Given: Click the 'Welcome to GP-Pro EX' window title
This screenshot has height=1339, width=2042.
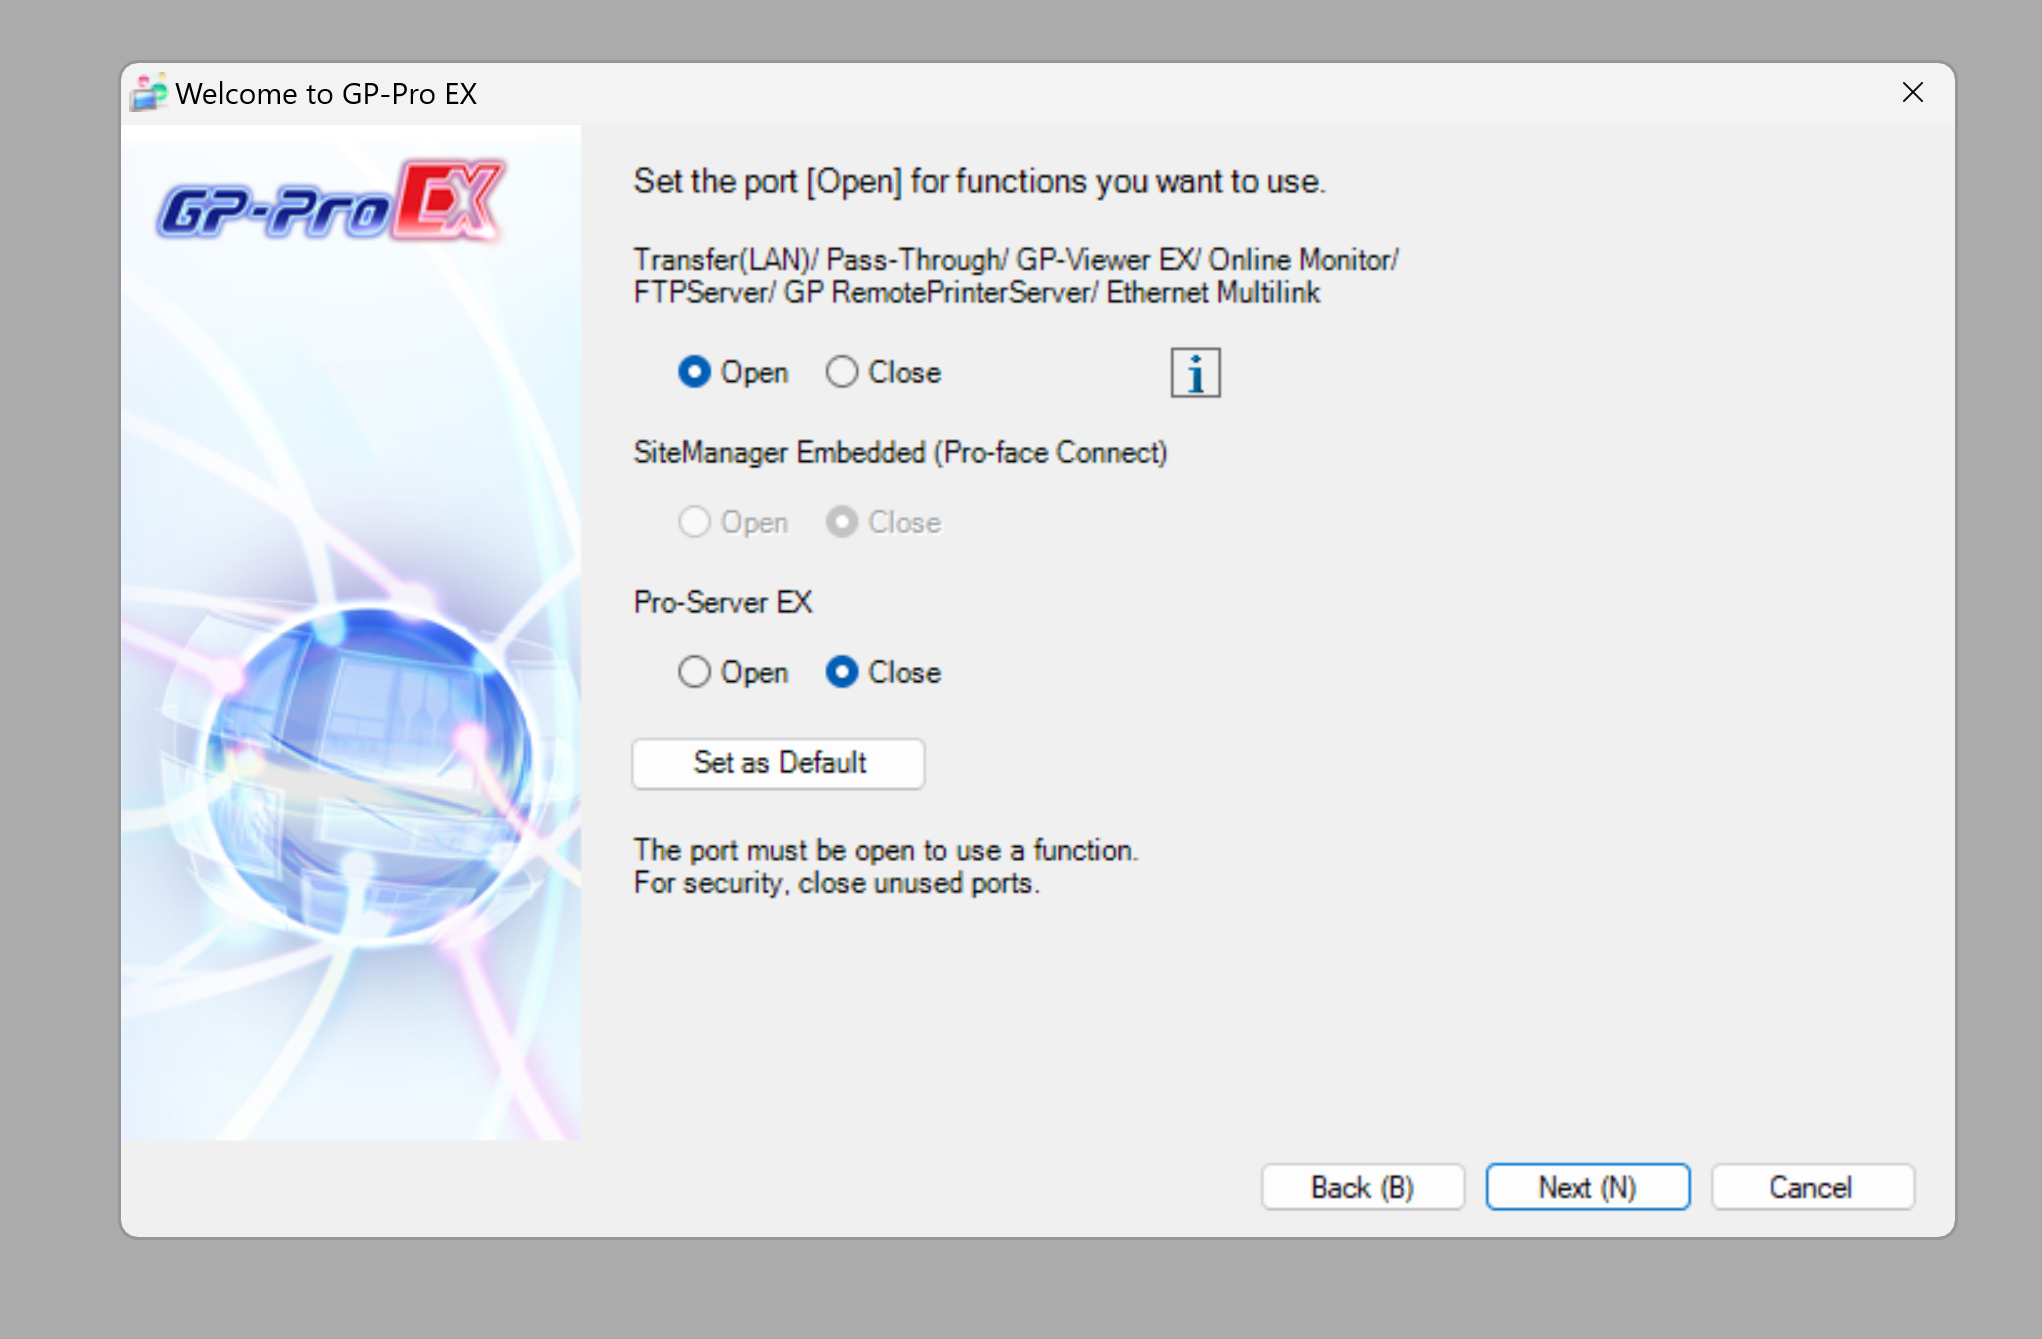Looking at the screenshot, I should [326, 93].
